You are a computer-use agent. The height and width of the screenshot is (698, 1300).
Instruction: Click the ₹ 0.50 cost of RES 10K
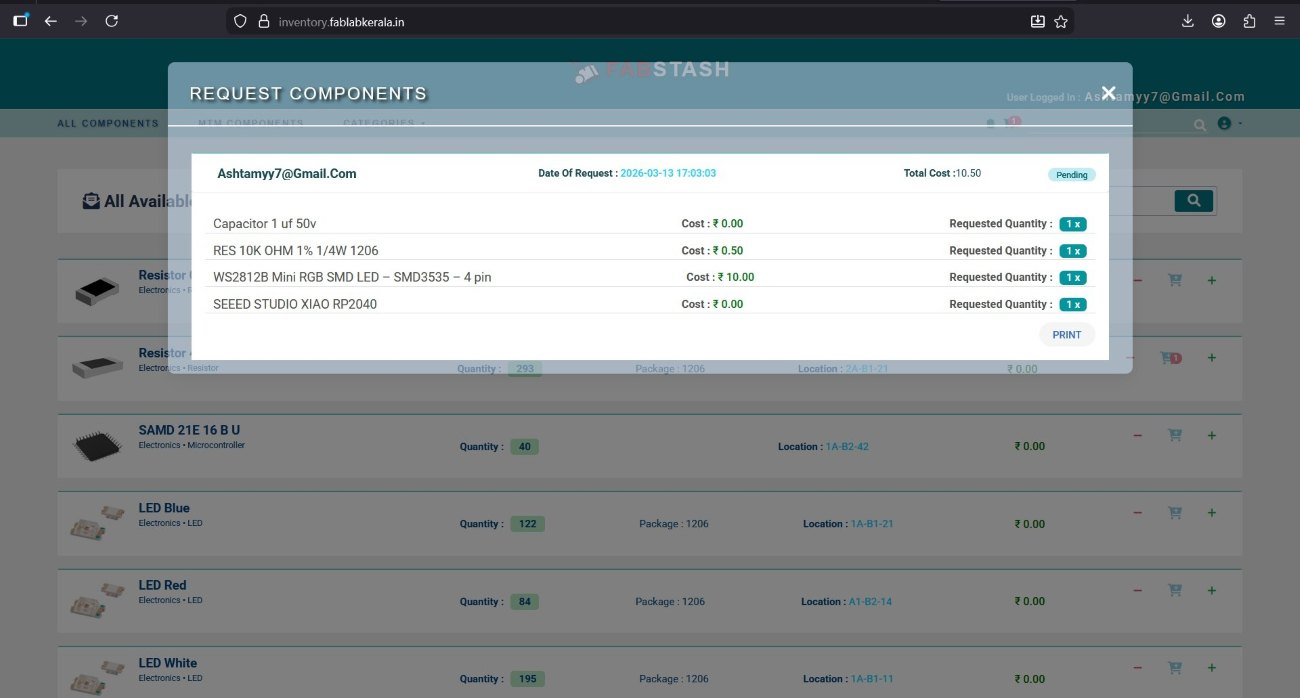[728, 251]
